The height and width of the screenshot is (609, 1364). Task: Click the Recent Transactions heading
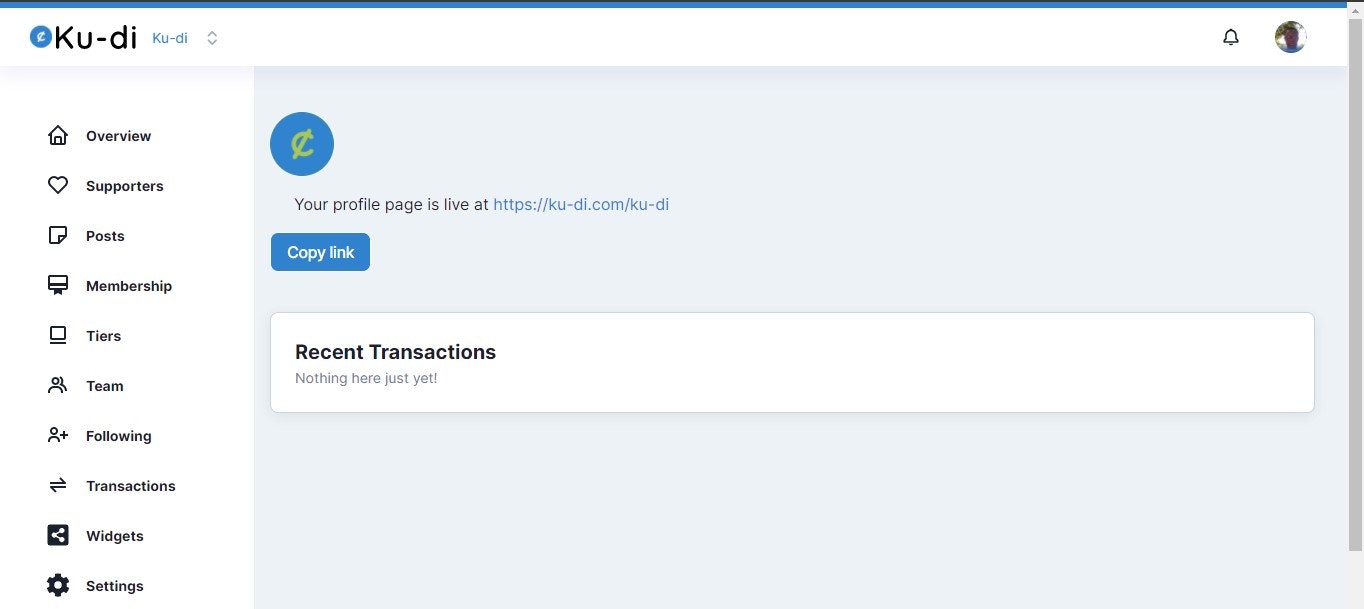click(x=395, y=352)
